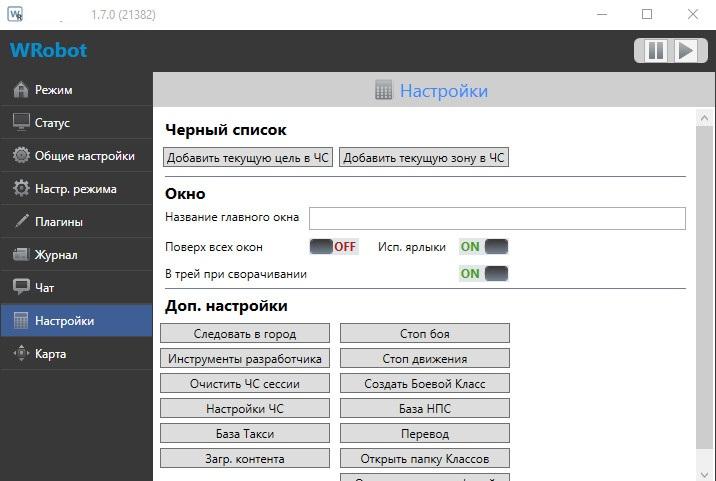Click the house icon beside Режим
Viewport: 716px width, 481px height.
point(21,90)
